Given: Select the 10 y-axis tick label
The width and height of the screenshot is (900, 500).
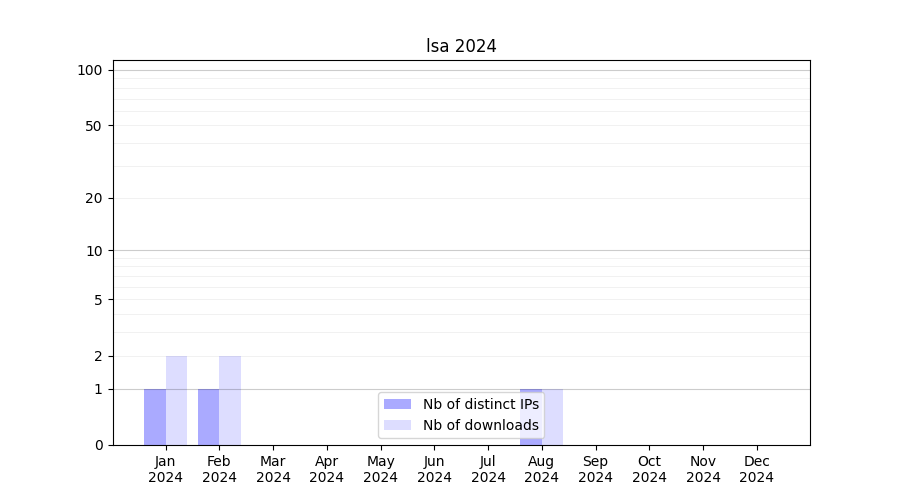Looking at the screenshot, I should [94, 251].
